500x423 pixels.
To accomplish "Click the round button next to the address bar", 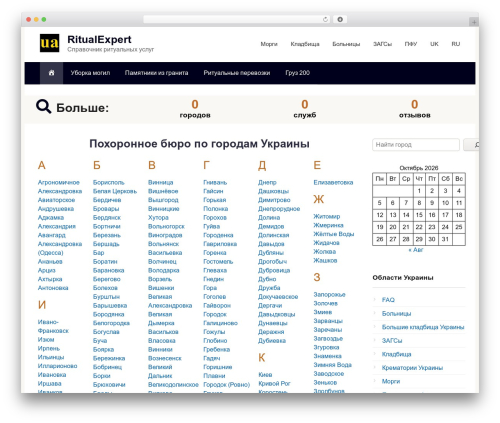I will [340, 20].
